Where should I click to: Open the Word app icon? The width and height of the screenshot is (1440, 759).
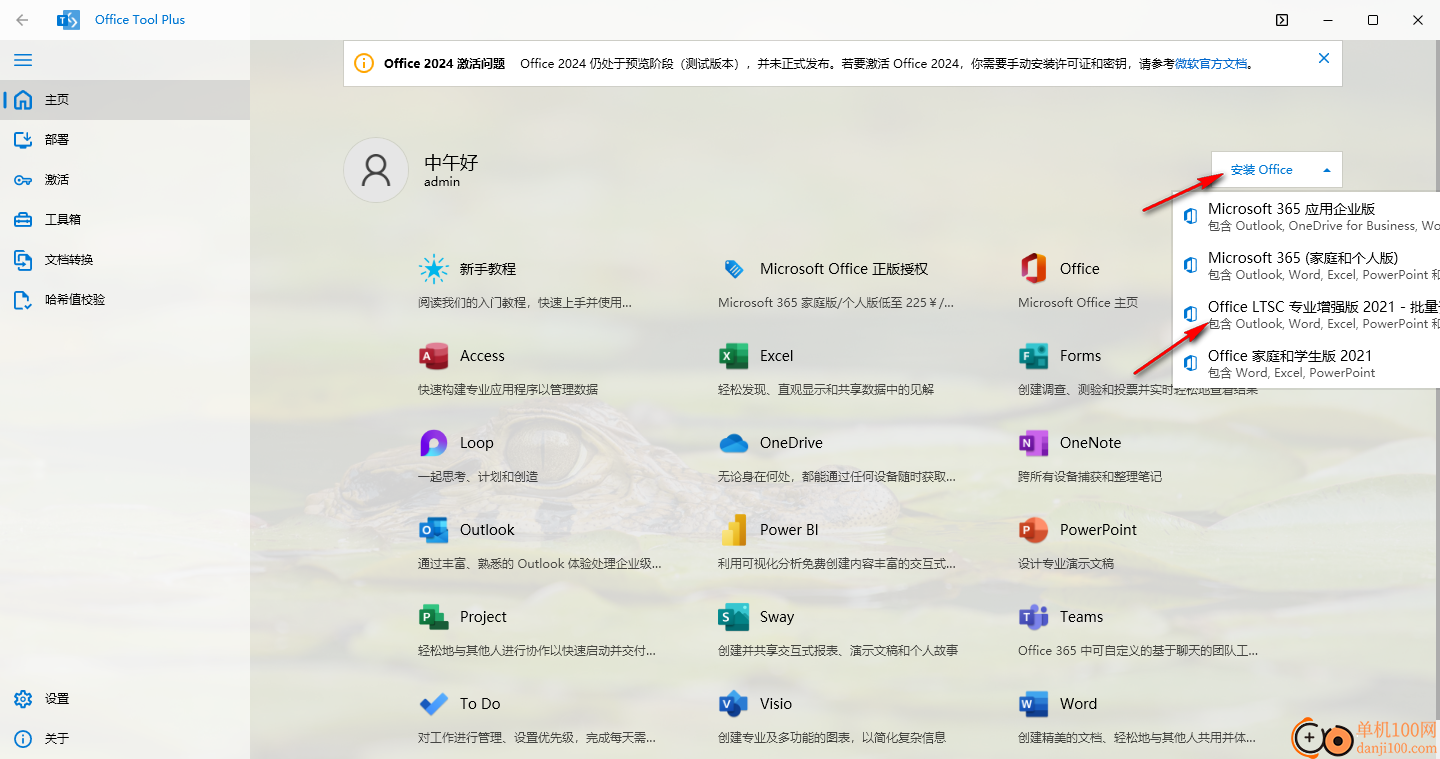1033,704
